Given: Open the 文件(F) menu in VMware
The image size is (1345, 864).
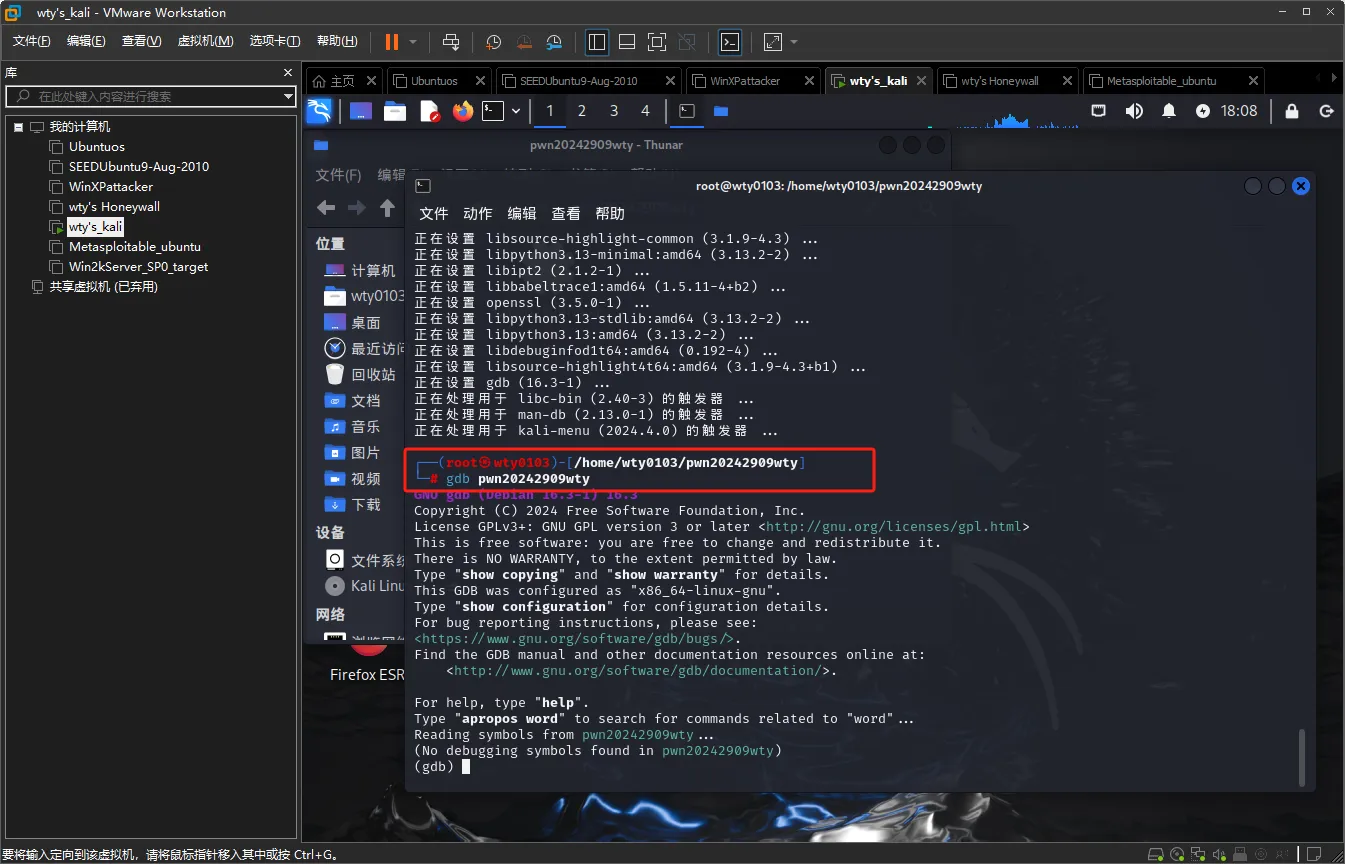Looking at the screenshot, I should [x=32, y=41].
